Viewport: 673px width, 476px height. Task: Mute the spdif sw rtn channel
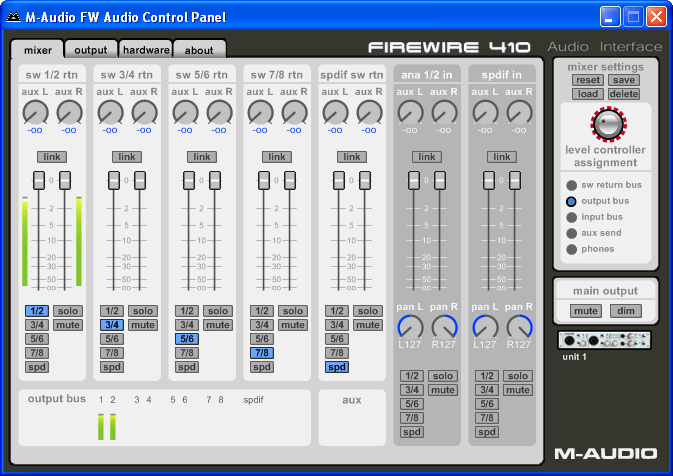coord(368,325)
